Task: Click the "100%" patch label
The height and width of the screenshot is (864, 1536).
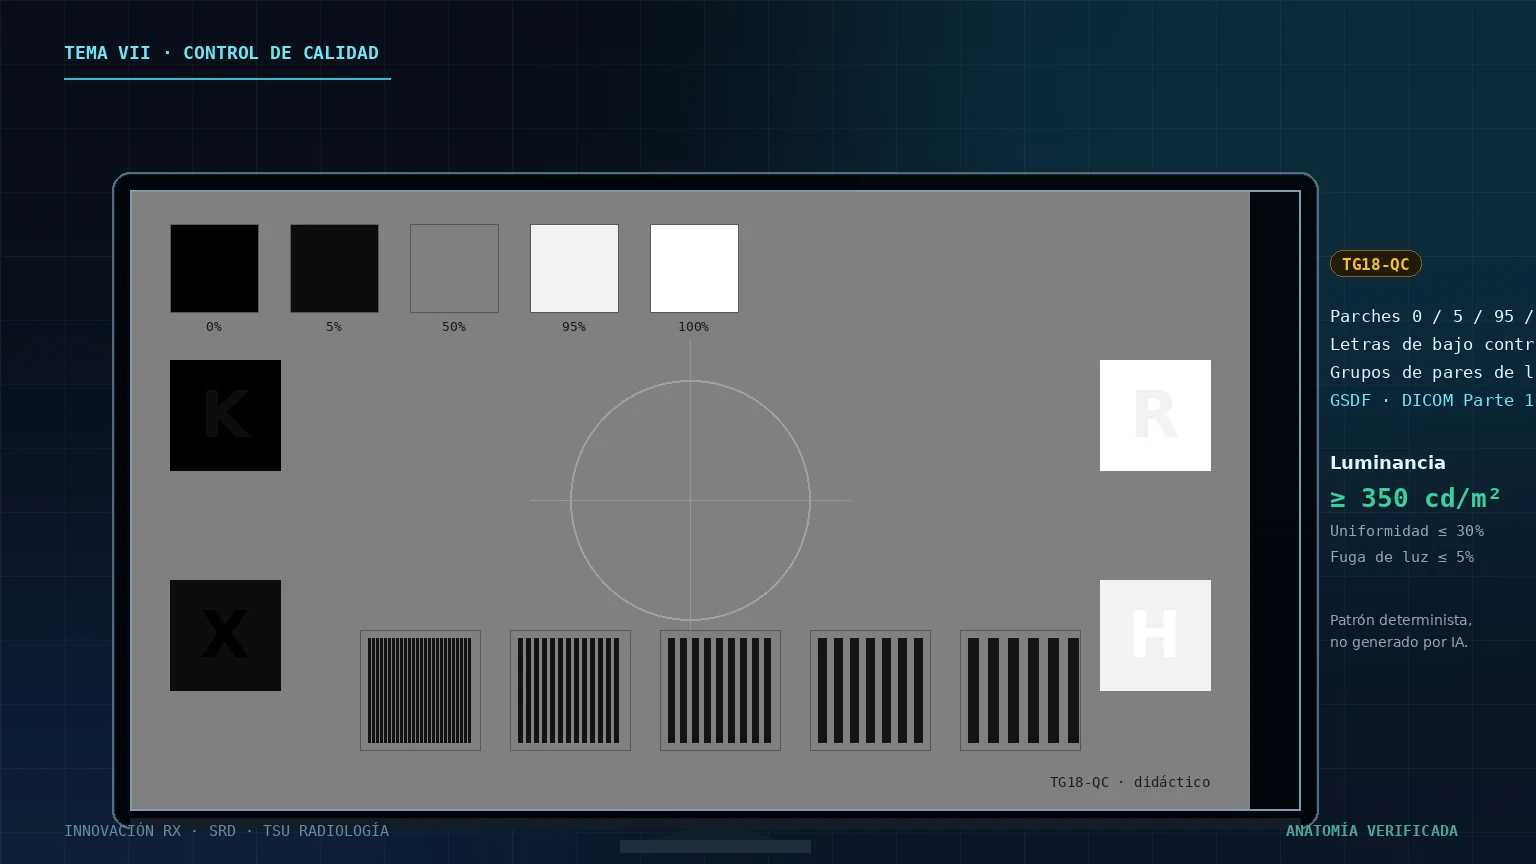Action: [693, 327]
